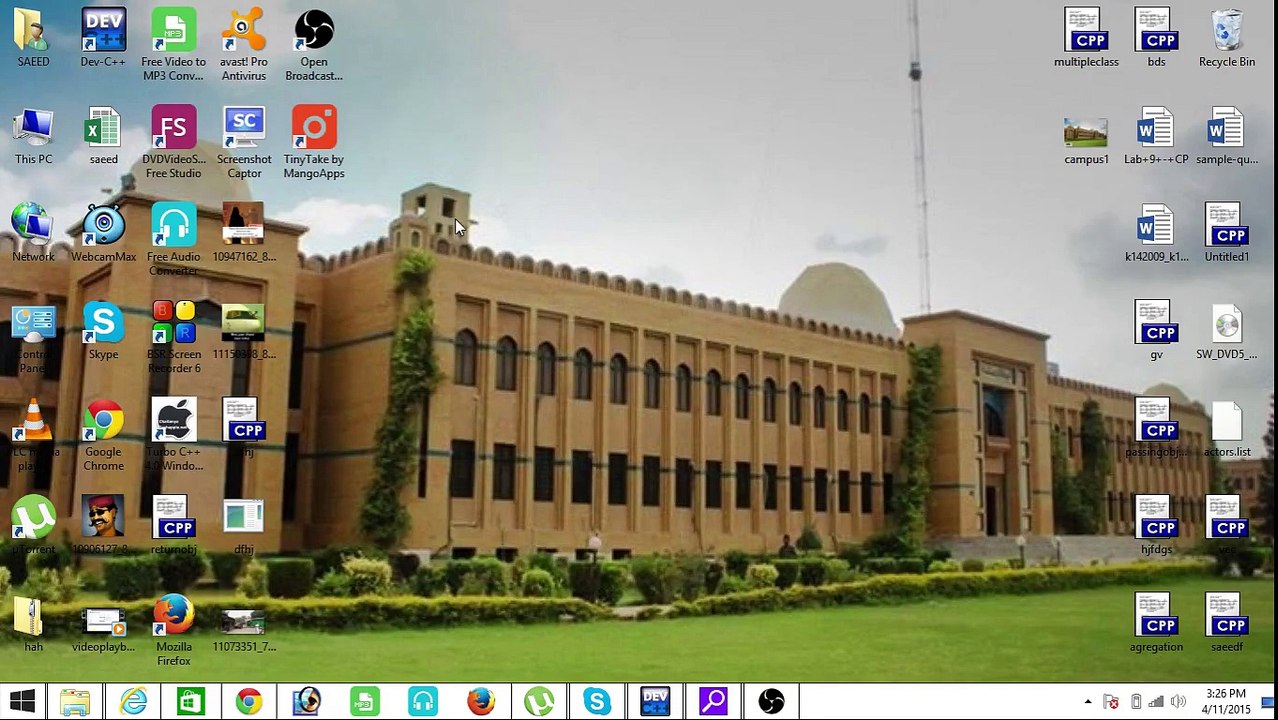Open the saeedf CPP file

1226,624
